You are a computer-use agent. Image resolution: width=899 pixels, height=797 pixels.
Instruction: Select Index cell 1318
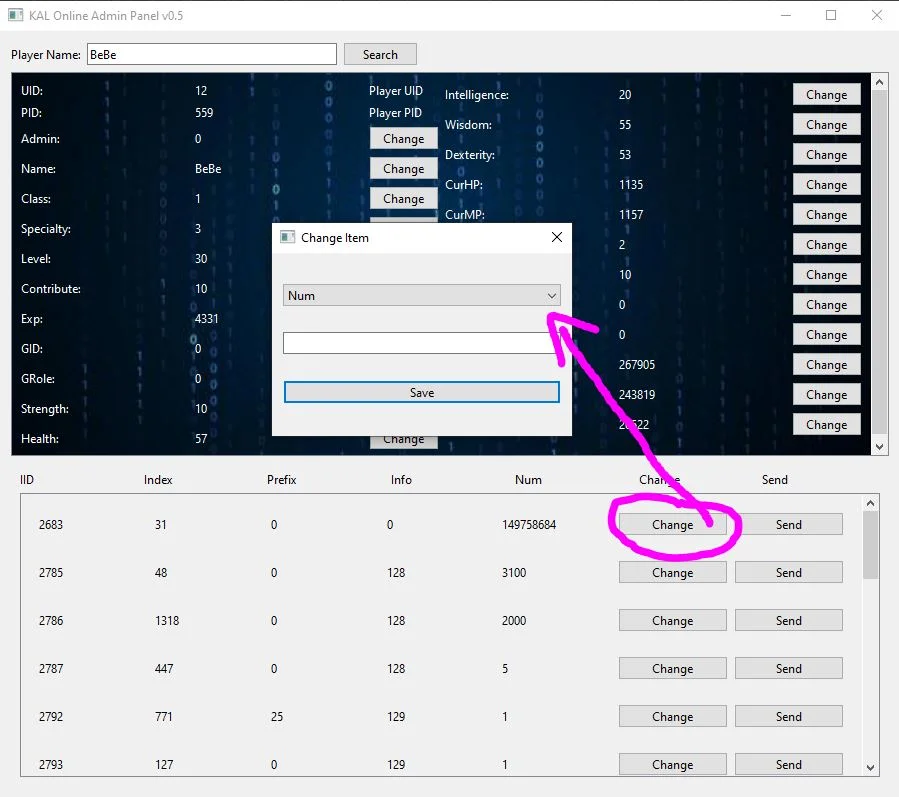pyautogui.click(x=167, y=620)
